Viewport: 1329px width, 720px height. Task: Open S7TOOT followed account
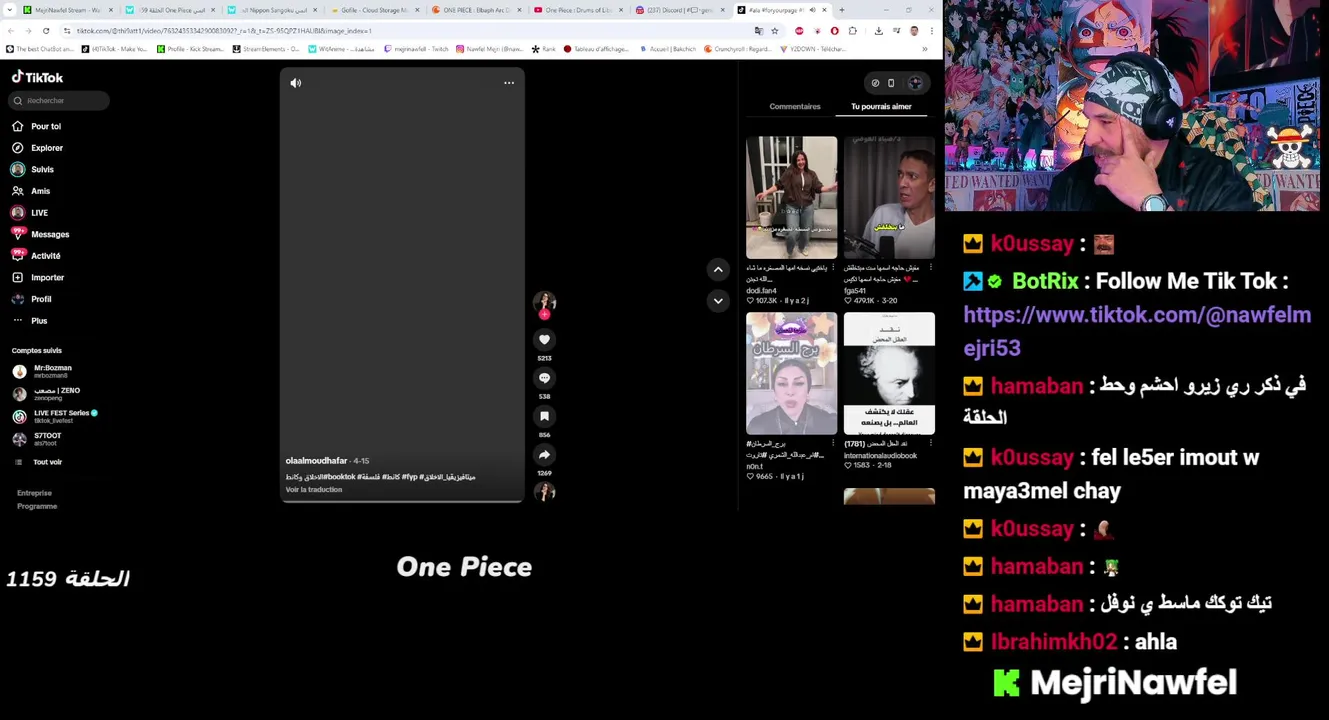[37, 439]
